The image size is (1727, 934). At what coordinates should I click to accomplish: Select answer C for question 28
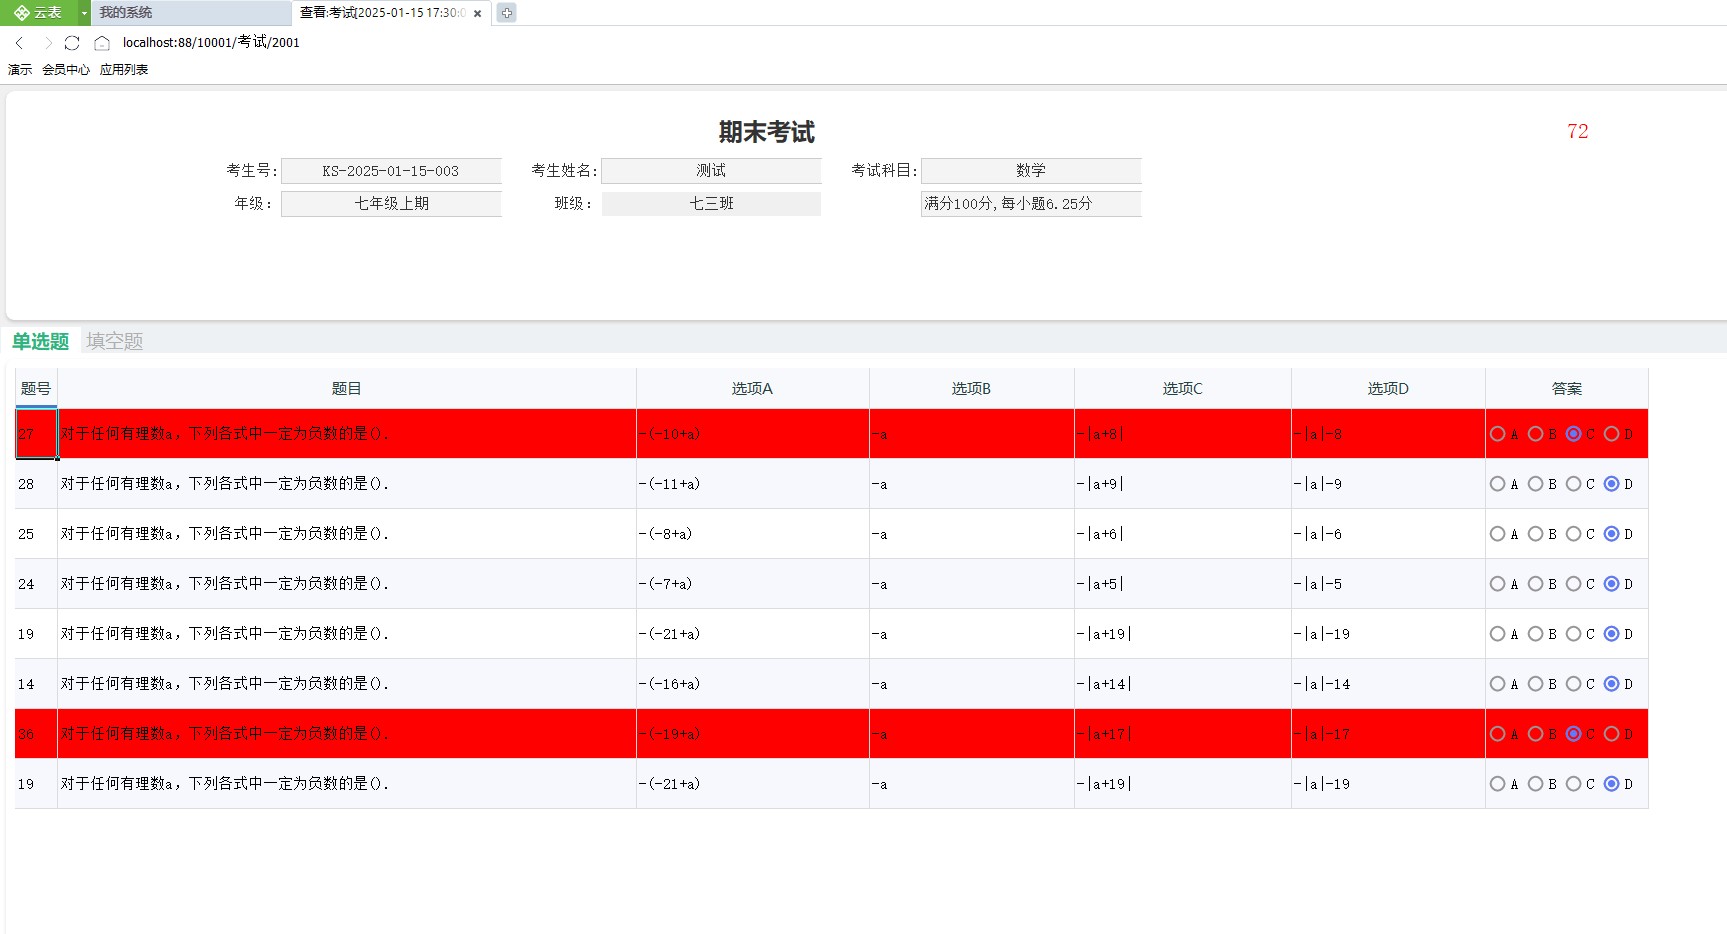(x=1573, y=484)
